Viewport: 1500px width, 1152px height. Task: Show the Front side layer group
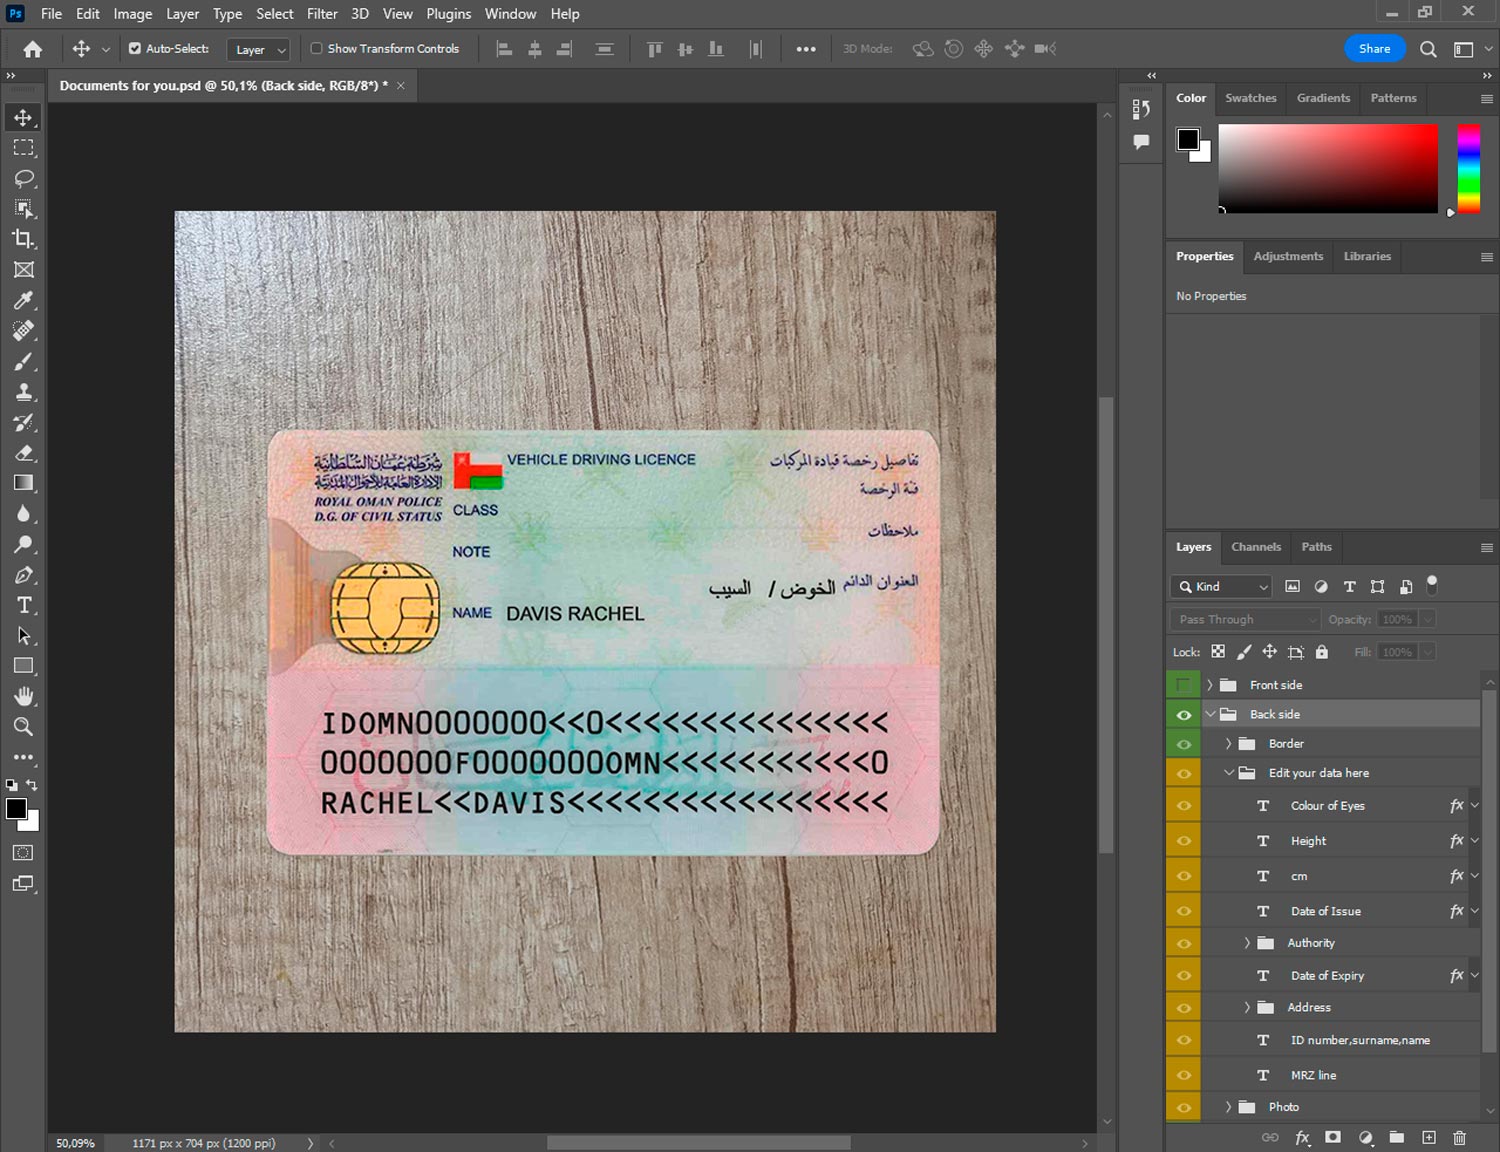(x=1183, y=685)
